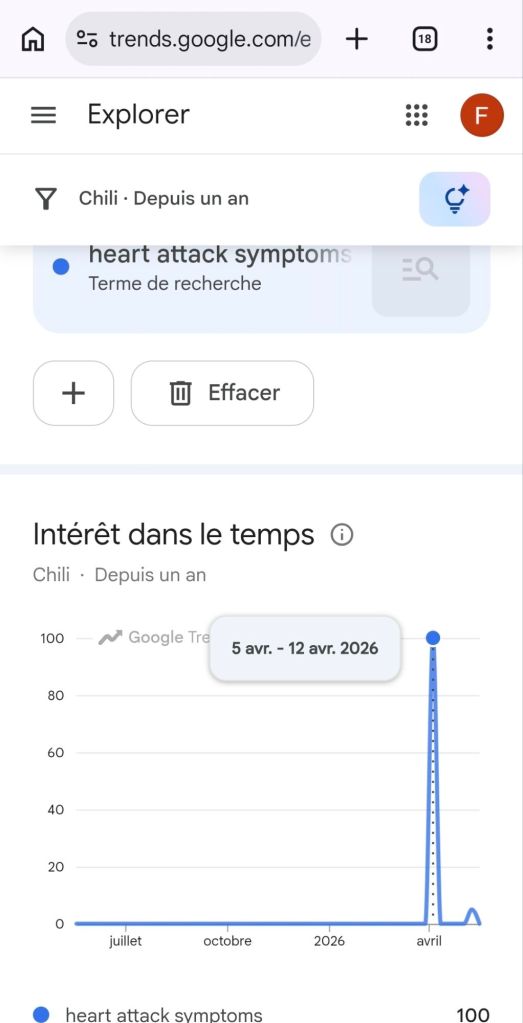This screenshot has height=1023, width=523.
Task: Expand the Chili · Depuis un an filter
Action: tap(164, 198)
